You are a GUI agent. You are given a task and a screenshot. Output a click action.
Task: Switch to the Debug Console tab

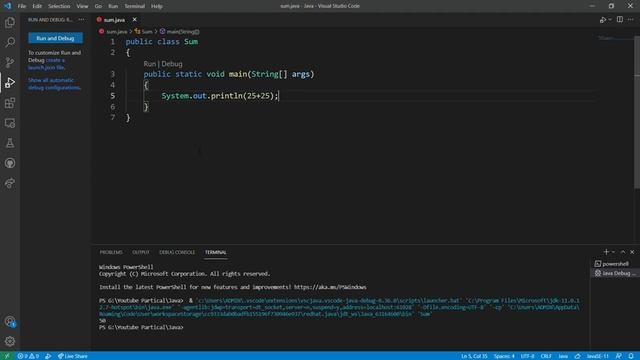click(x=177, y=252)
